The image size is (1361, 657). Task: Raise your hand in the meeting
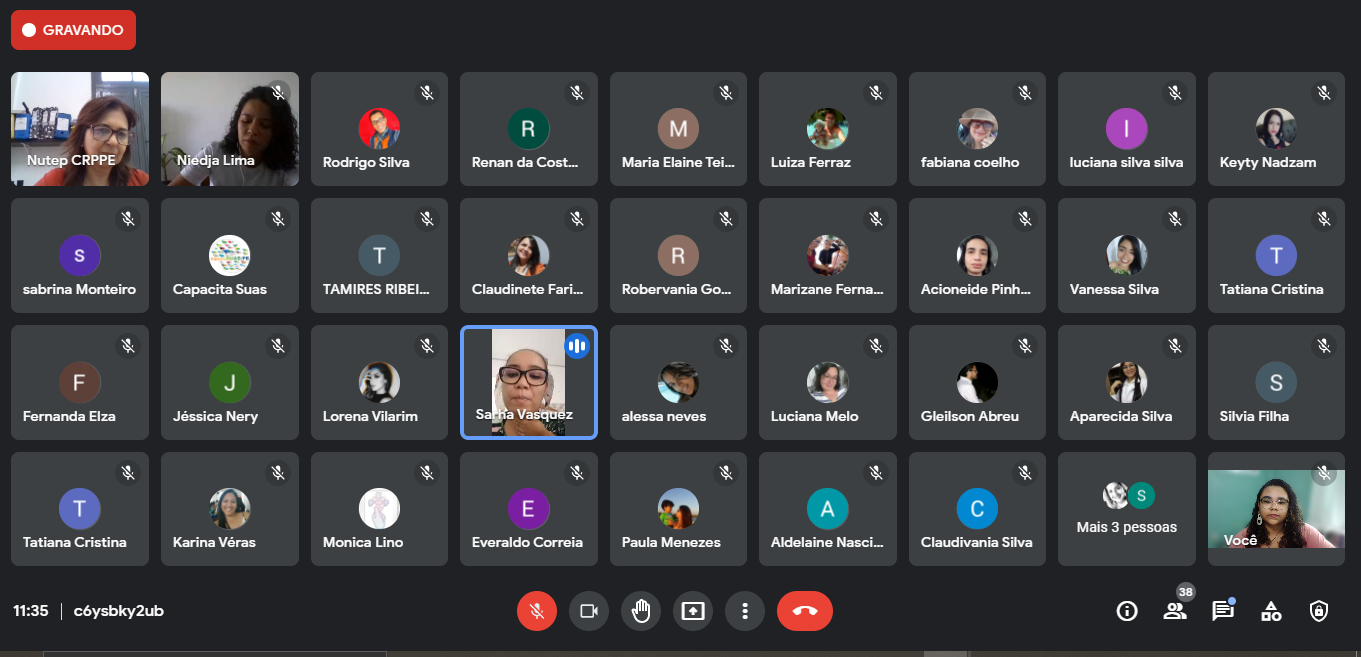641,611
